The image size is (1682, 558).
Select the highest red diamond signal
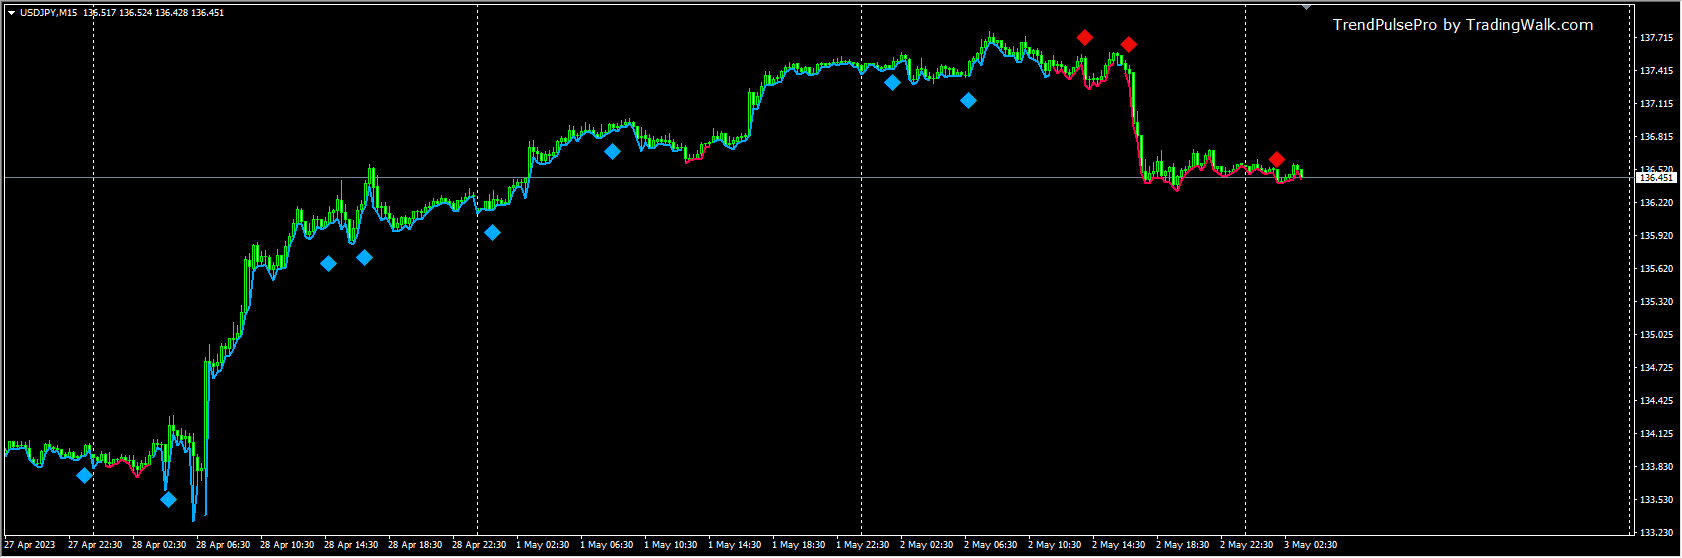coord(1085,37)
